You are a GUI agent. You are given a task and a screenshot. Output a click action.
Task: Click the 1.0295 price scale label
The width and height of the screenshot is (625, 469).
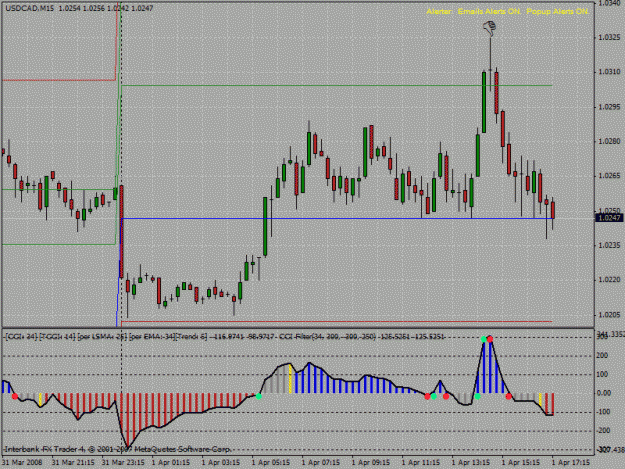pos(610,107)
